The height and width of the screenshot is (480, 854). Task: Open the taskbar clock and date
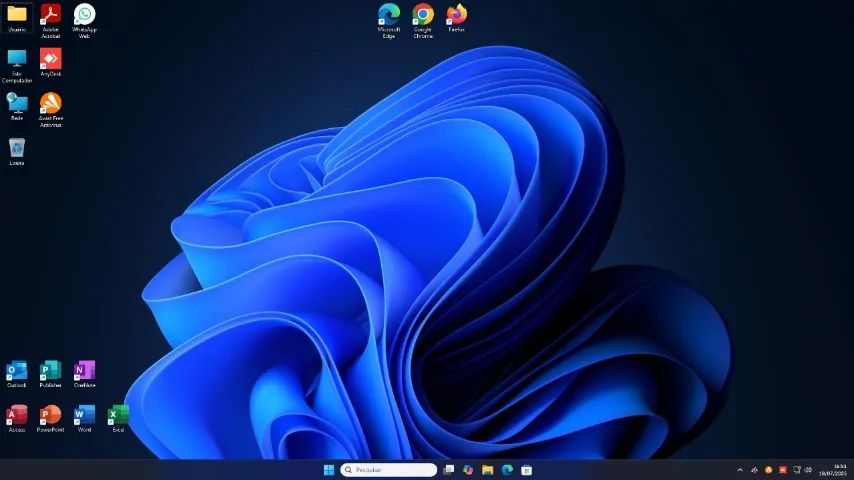click(833, 470)
